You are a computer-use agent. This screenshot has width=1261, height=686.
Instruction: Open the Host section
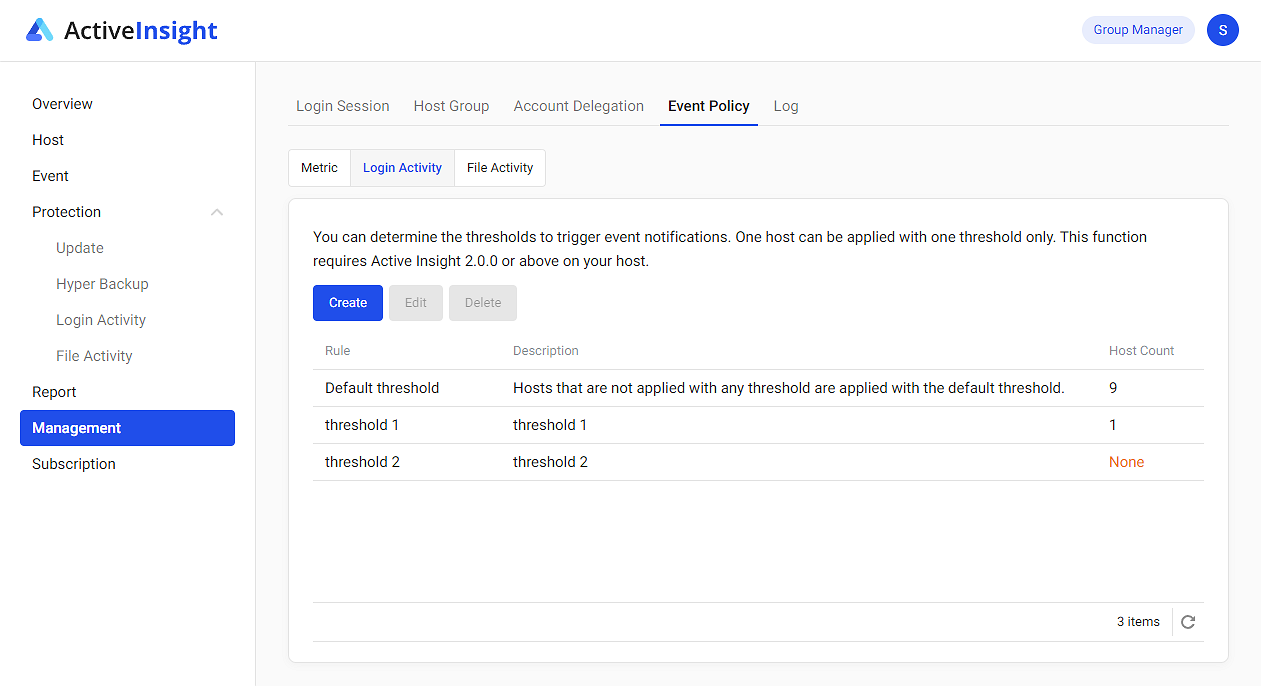click(x=47, y=140)
